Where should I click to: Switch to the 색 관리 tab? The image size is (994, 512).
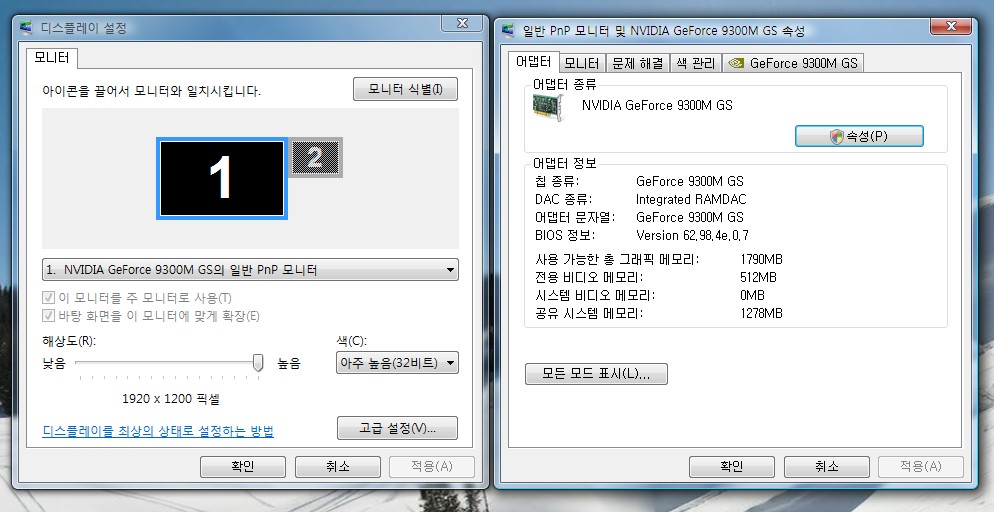pyautogui.click(x=696, y=63)
